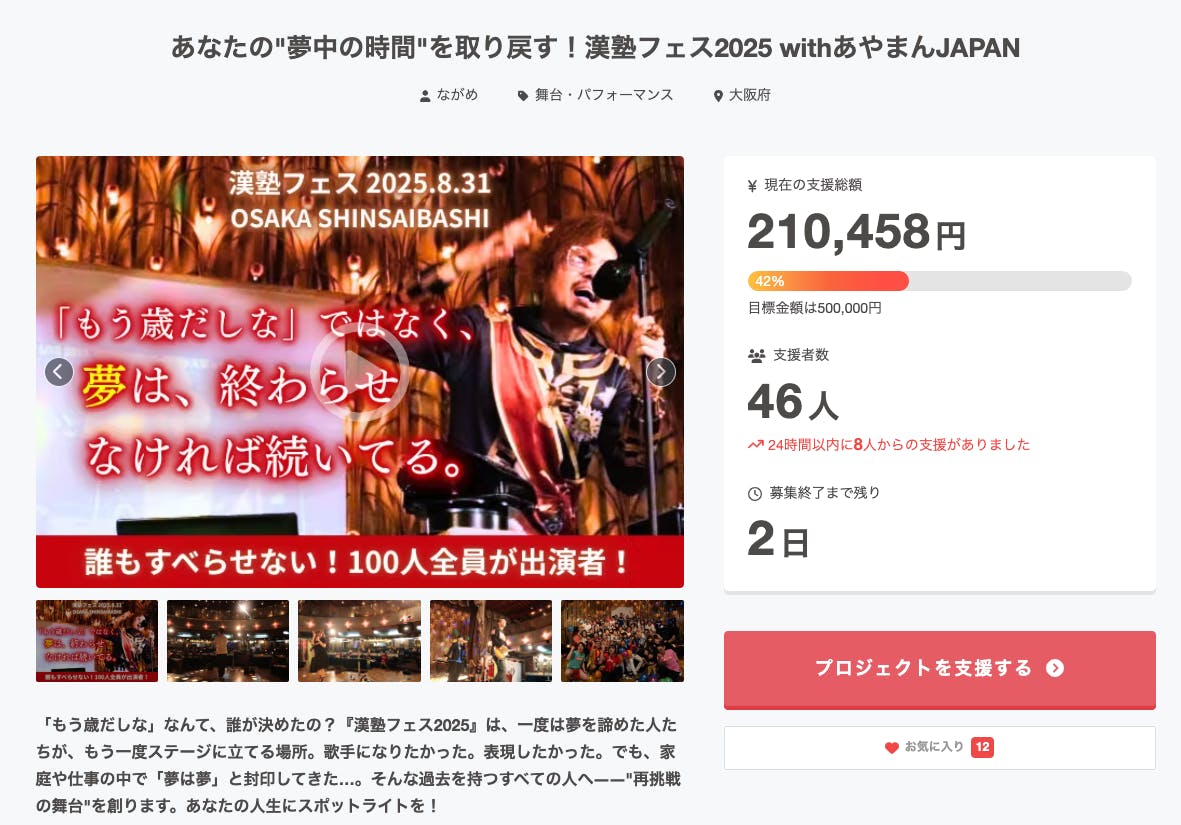This screenshot has width=1181, height=825.
Task: Click the tag icon for 舞台・パフォーマンス
Action: coord(523,96)
